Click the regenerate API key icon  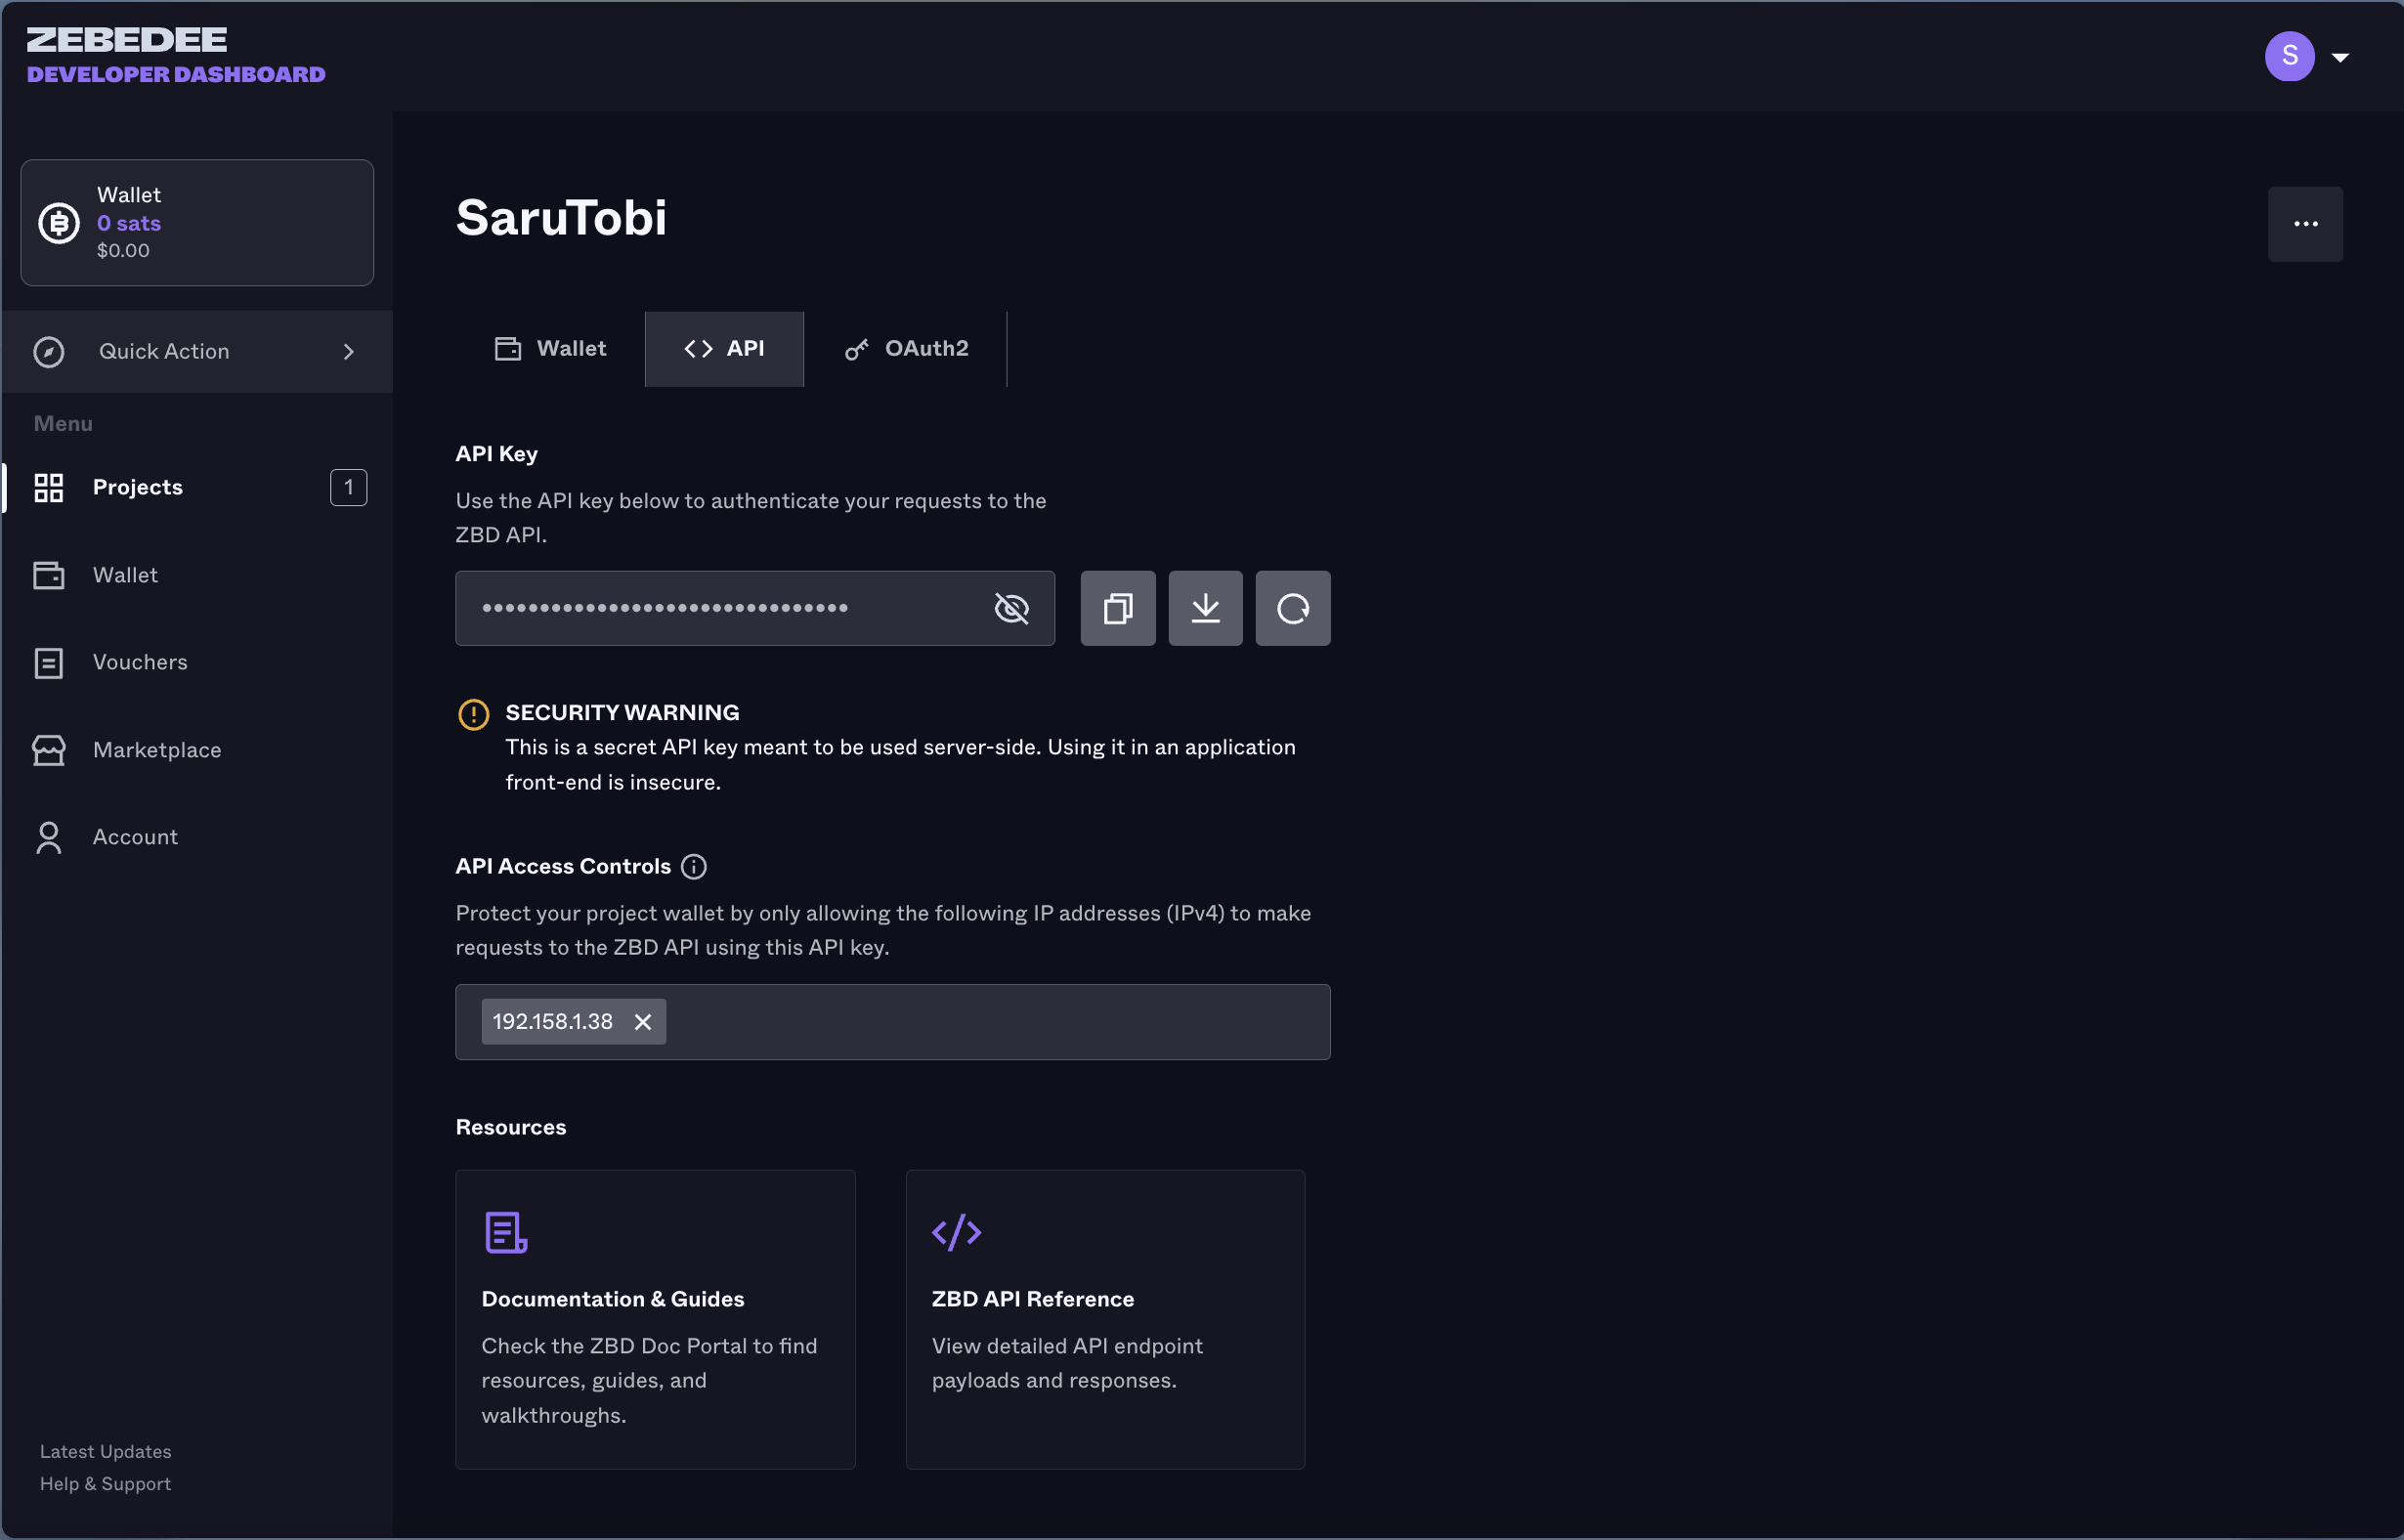[1291, 606]
